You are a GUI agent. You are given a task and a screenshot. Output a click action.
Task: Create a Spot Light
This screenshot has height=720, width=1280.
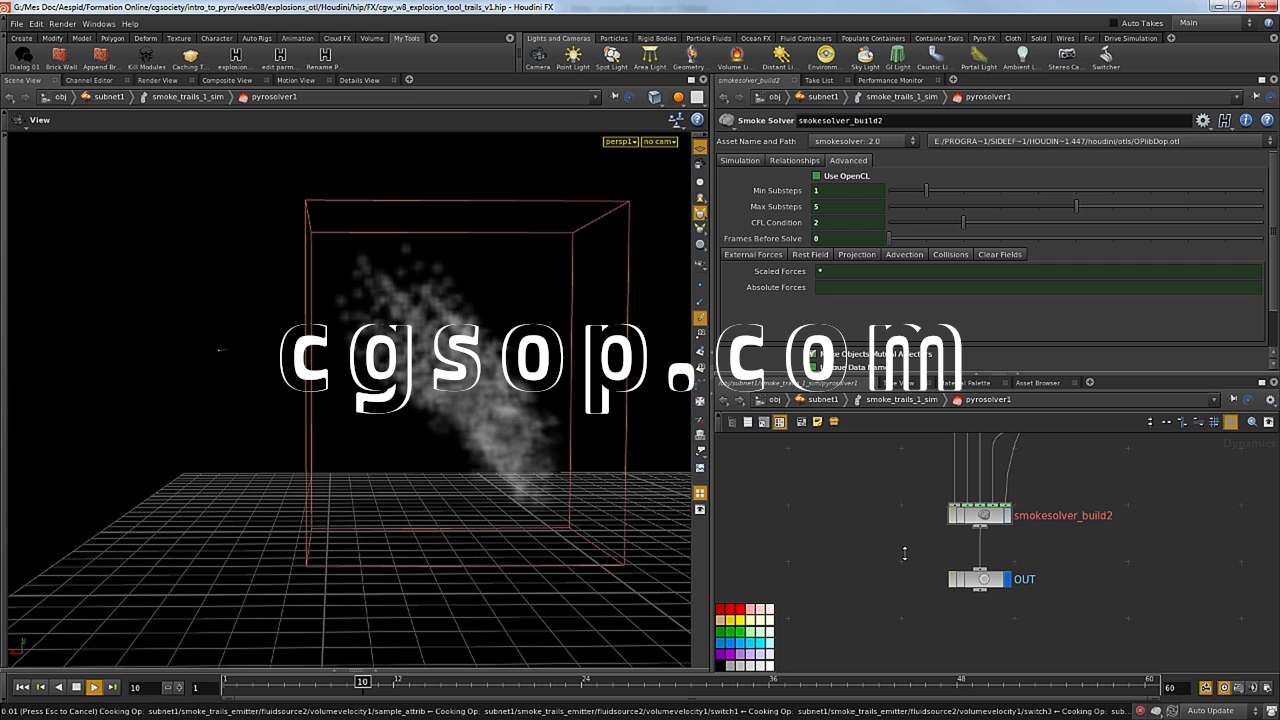[x=612, y=58]
